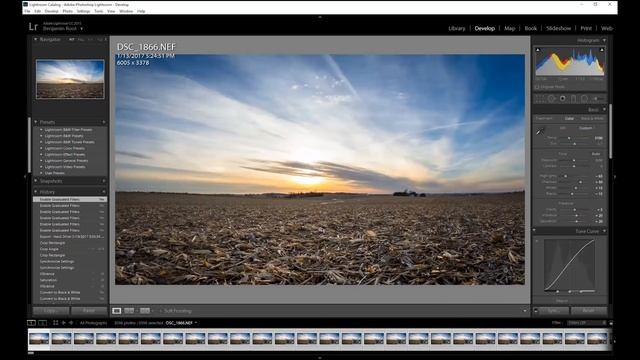Click the Loupe view icon in toolbar
Image resolution: width=640 pixels, height=360 pixels.
point(117,311)
